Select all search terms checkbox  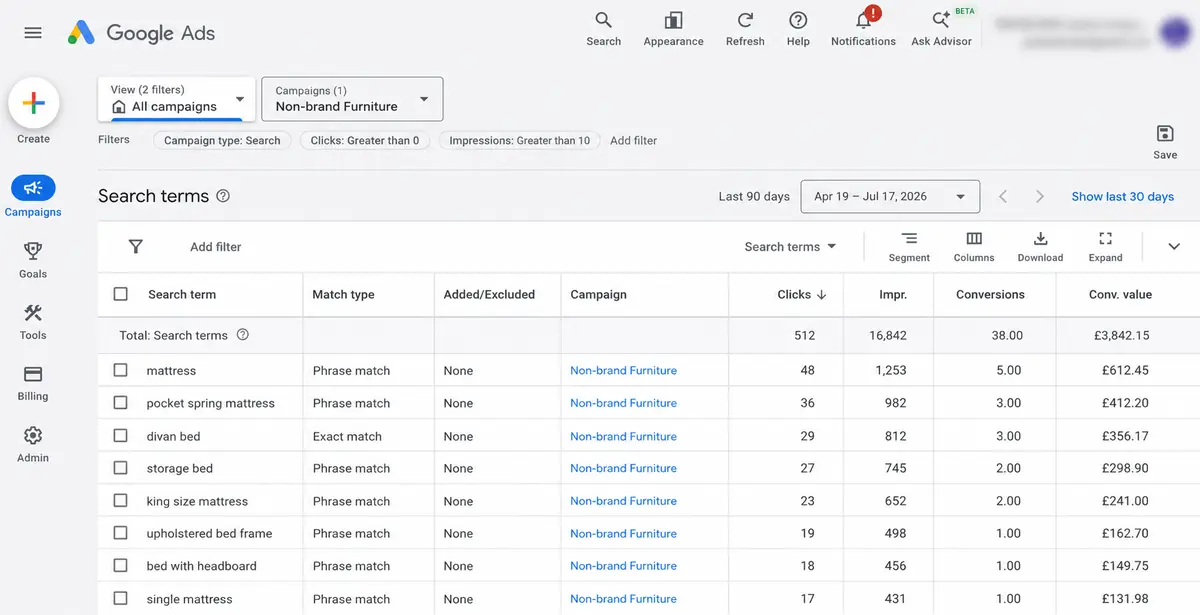(121, 294)
